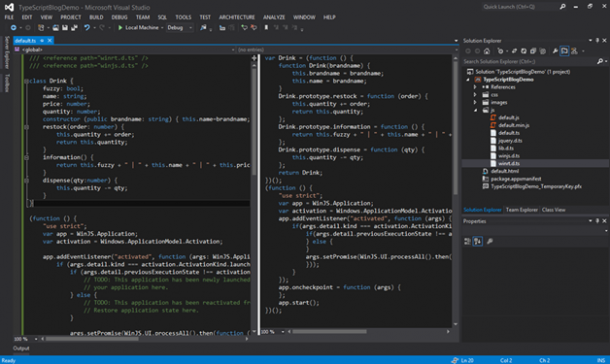Click the Open File toolbar icon

pyautogui.click(x=56, y=28)
